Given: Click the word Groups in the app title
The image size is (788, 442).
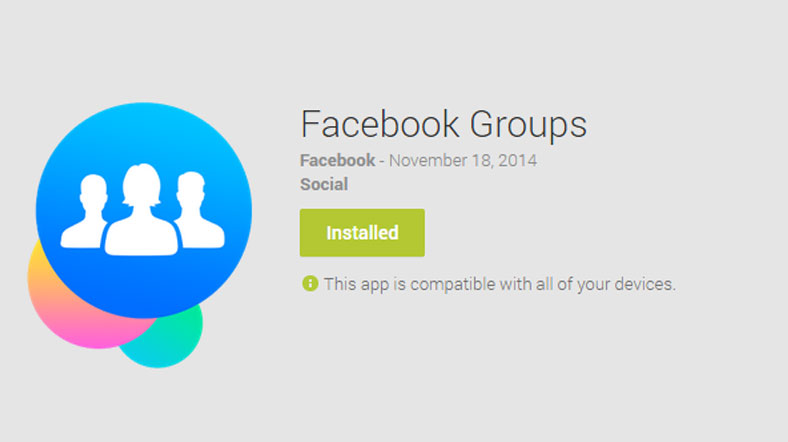Looking at the screenshot, I should point(528,125).
